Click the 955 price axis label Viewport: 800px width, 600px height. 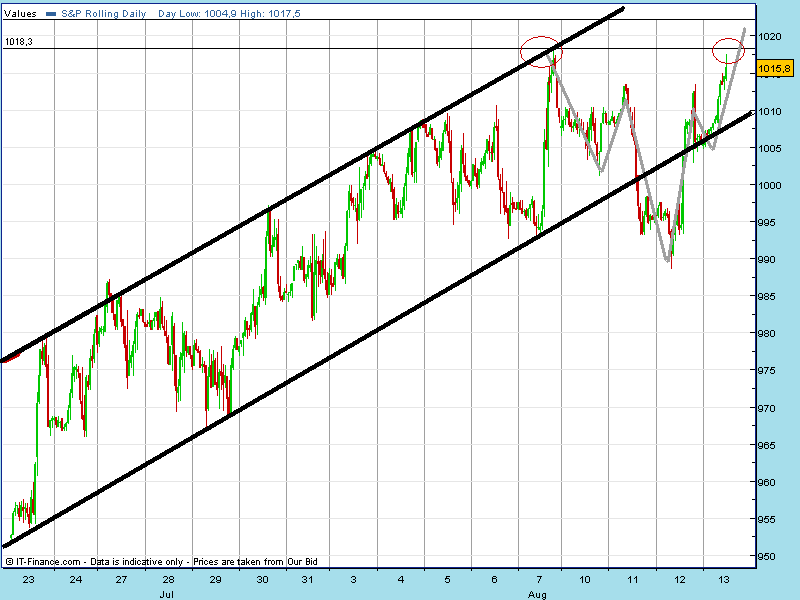click(x=767, y=520)
